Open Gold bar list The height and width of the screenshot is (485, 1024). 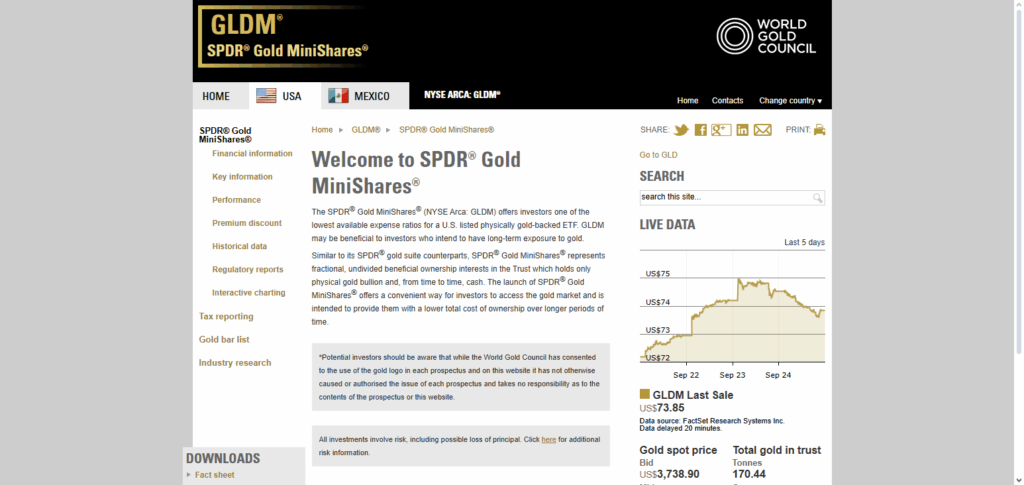pos(224,339)
